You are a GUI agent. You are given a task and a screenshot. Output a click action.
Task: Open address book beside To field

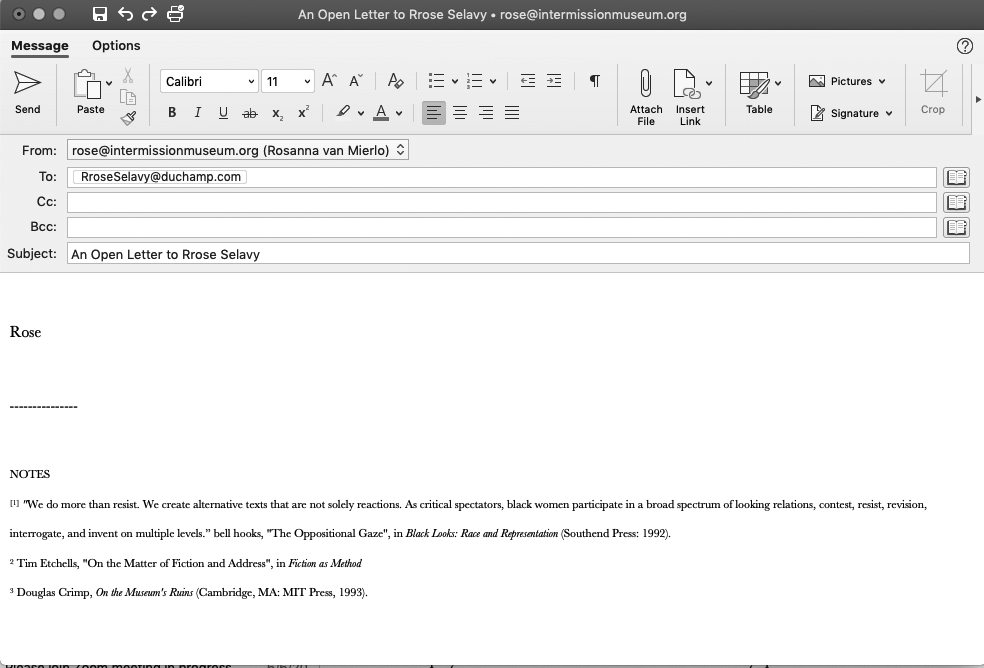[x=956, y=177]
